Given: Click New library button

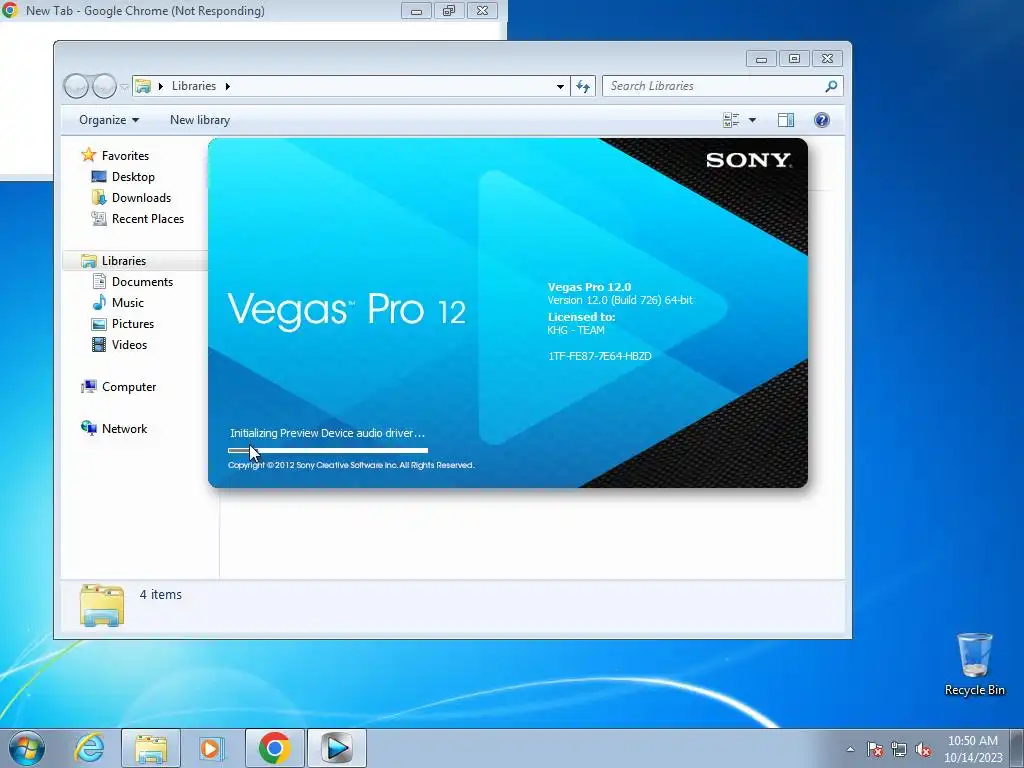Looking at the screenshot, I should (x=200, y=120).
